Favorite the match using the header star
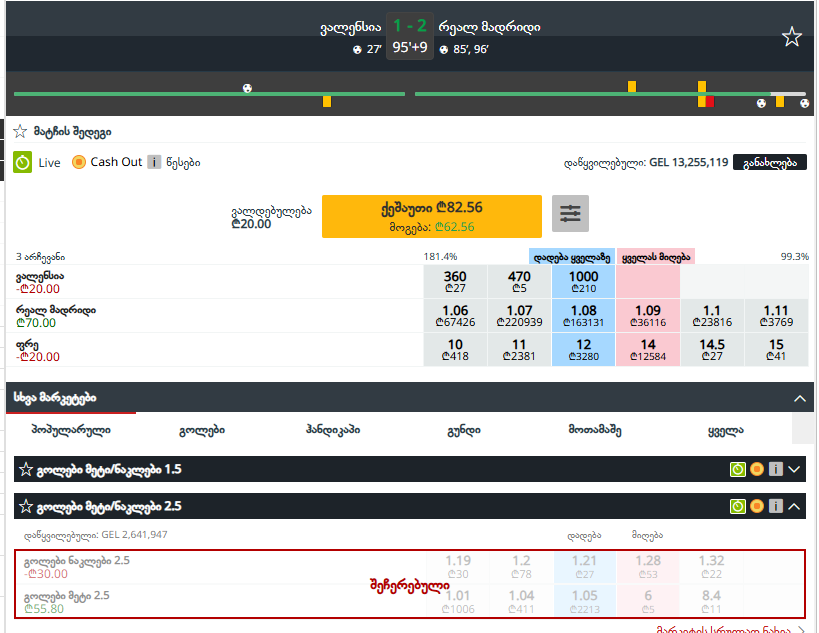This screenshot has height=633, width=819. (x=791, y=37)
